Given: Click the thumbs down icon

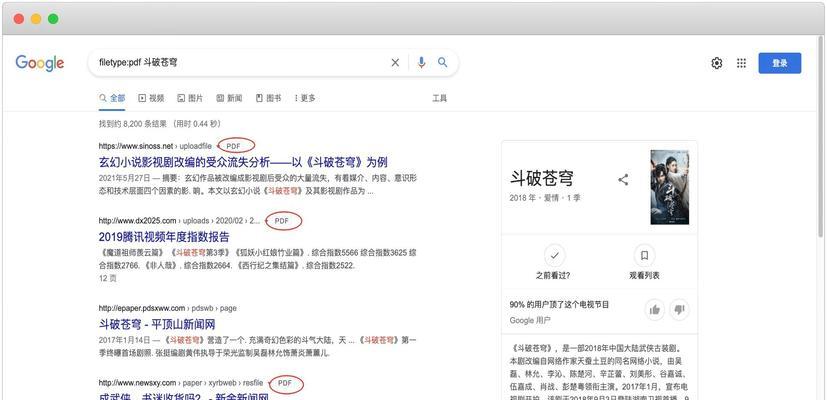Looking at the screenshot, I should [x=679, y=310].
